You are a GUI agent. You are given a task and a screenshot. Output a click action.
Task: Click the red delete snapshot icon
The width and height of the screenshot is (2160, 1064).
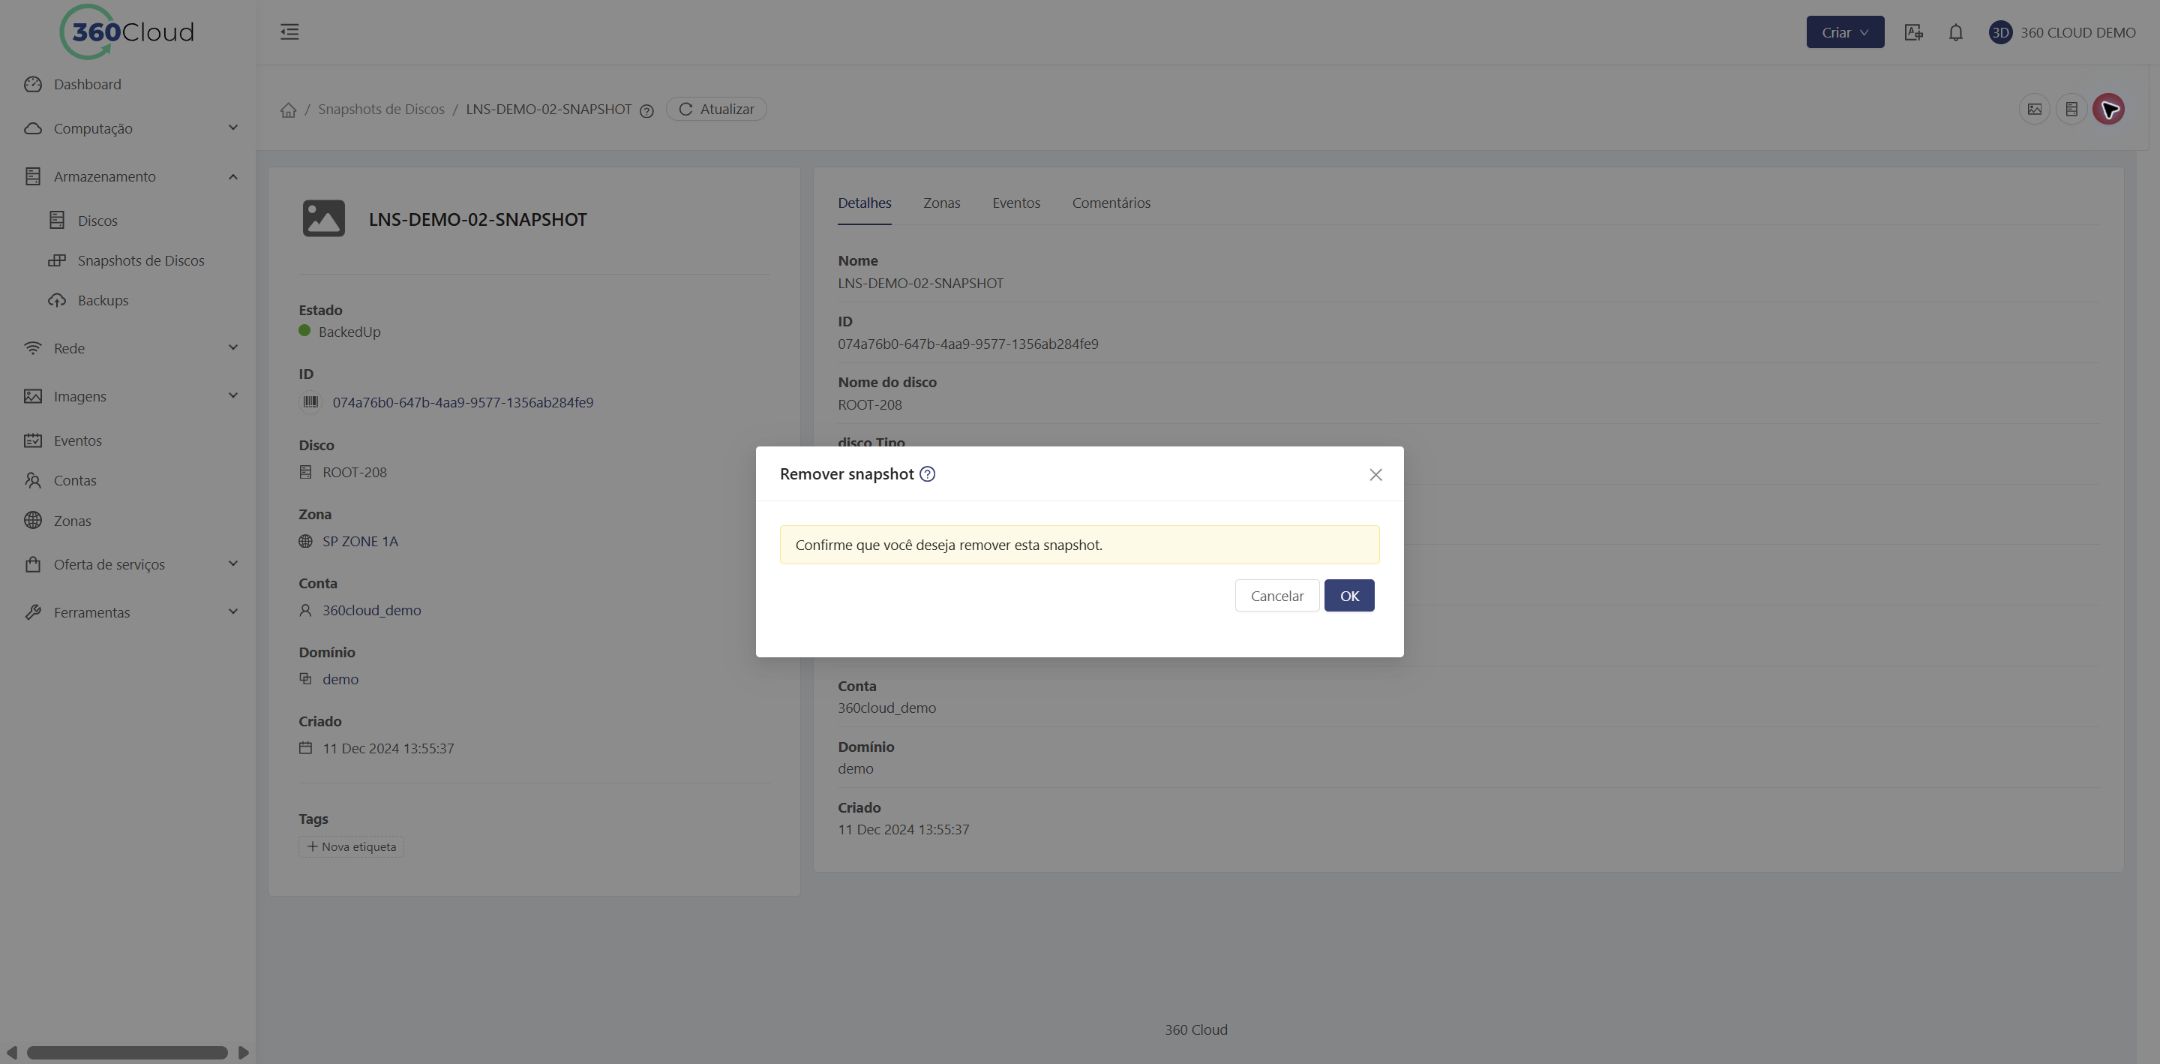pyautogui.click(x=2108, y=109)
